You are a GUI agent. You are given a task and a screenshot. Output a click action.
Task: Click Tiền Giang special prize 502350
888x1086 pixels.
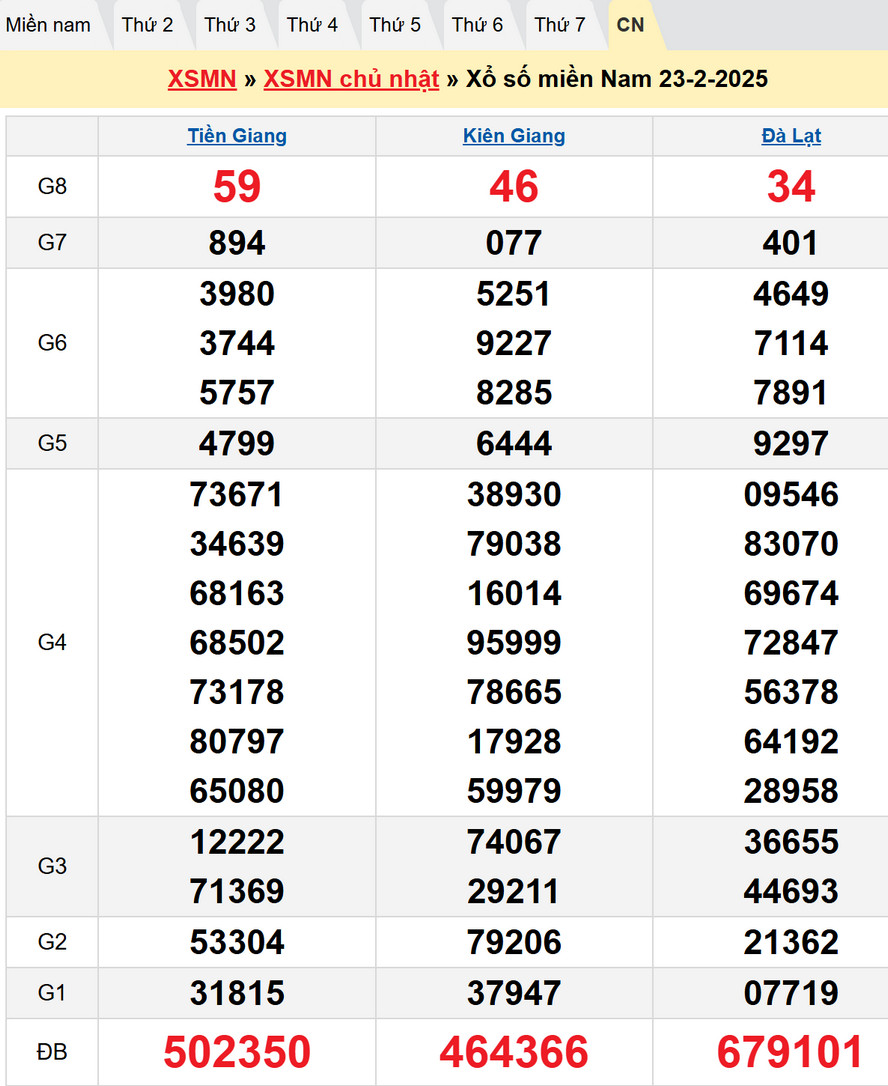coord(237,1052)
